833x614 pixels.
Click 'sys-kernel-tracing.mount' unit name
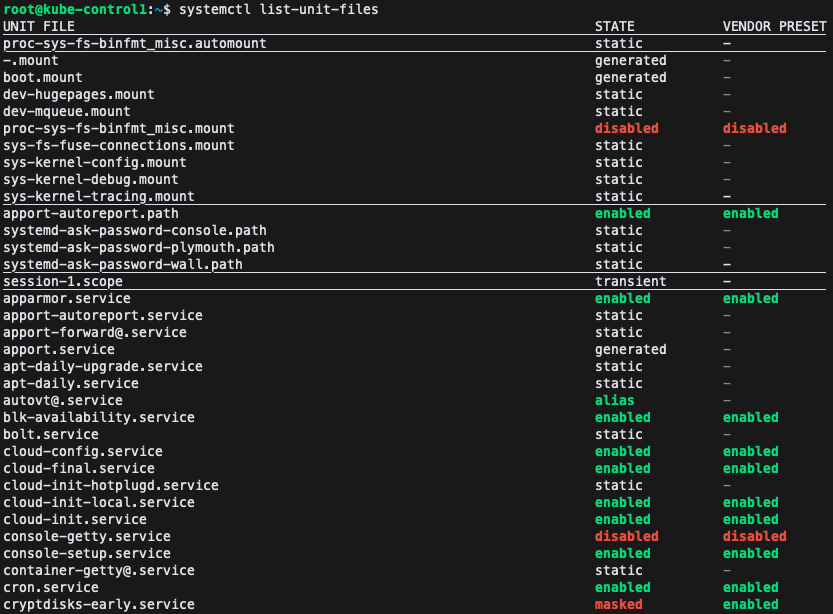(x=99, y=197)
